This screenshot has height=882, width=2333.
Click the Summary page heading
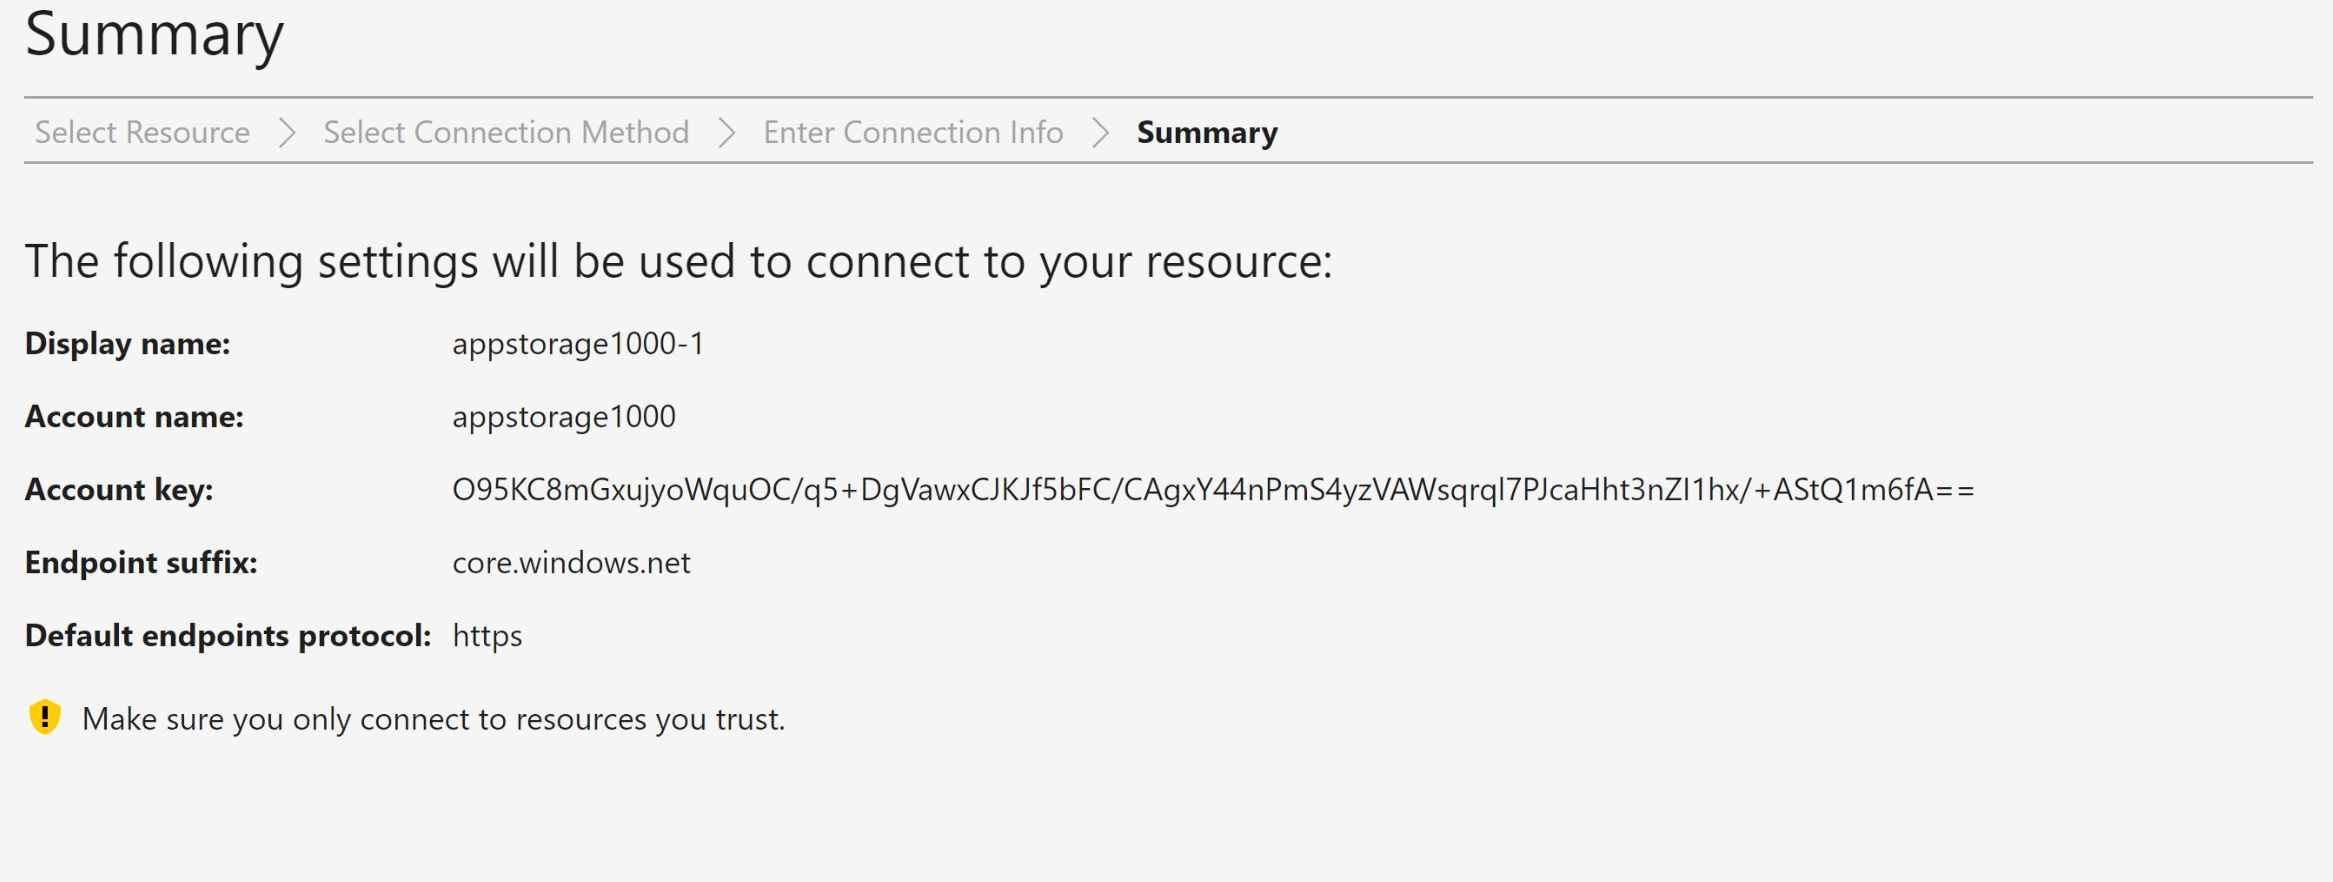coord(155,35)
